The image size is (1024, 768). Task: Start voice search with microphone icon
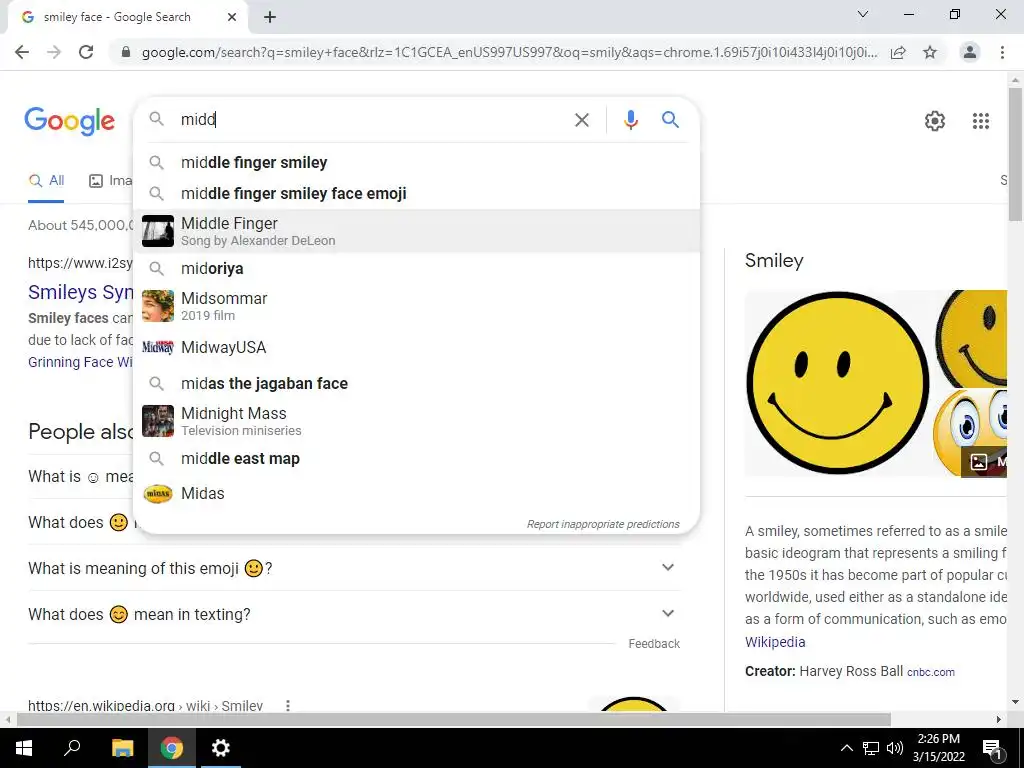click(630, 120)
